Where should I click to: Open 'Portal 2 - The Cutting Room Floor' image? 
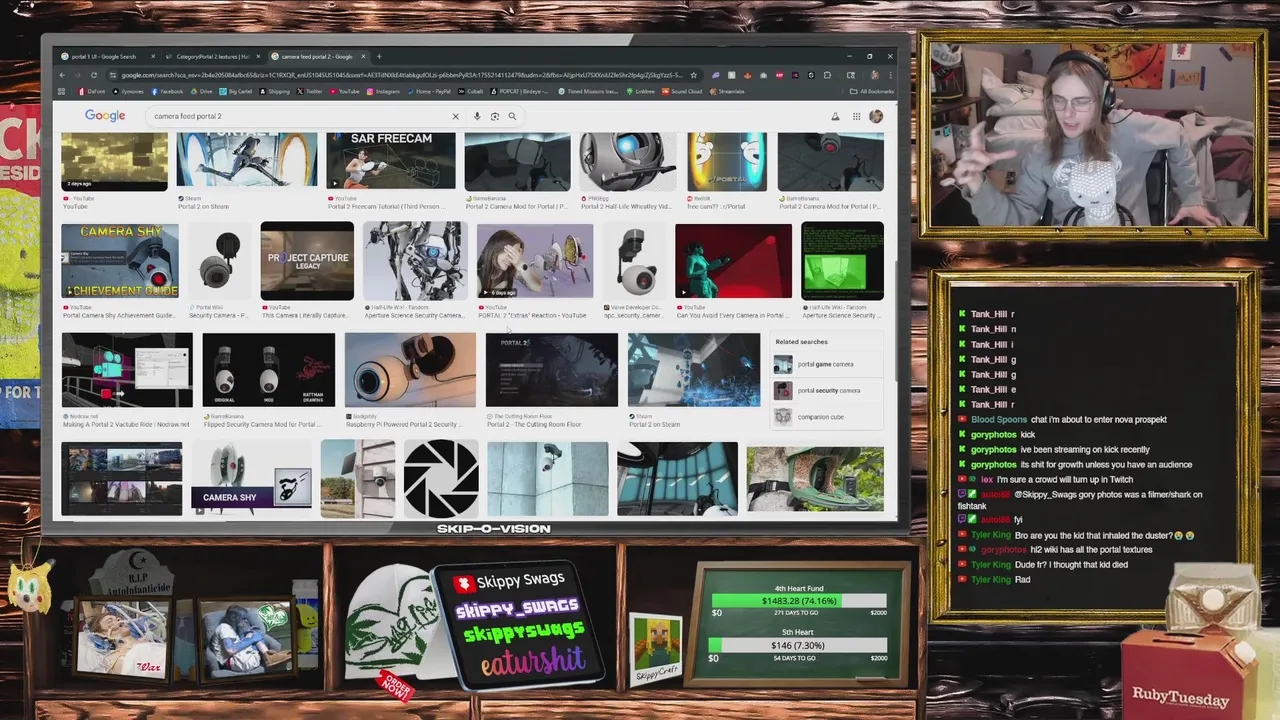pos(552,370)
